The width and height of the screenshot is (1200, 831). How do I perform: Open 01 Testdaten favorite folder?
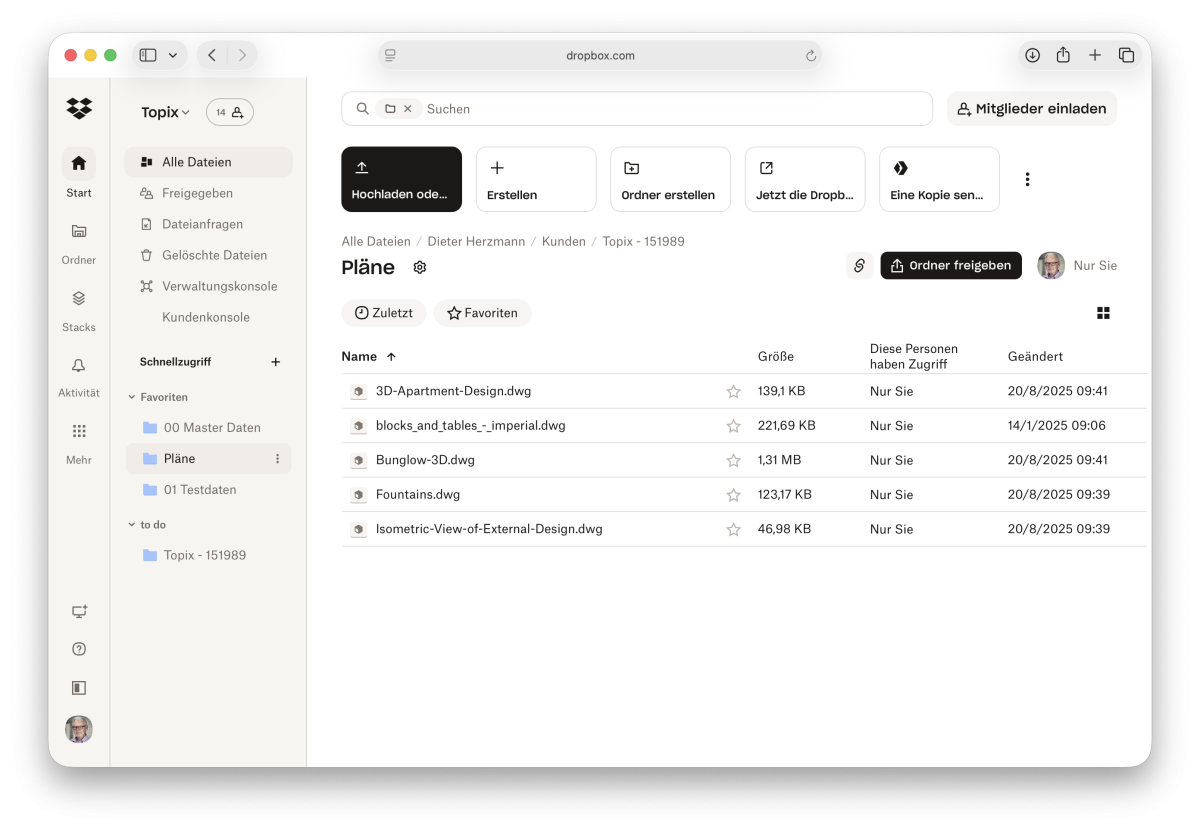click(209, 490)
